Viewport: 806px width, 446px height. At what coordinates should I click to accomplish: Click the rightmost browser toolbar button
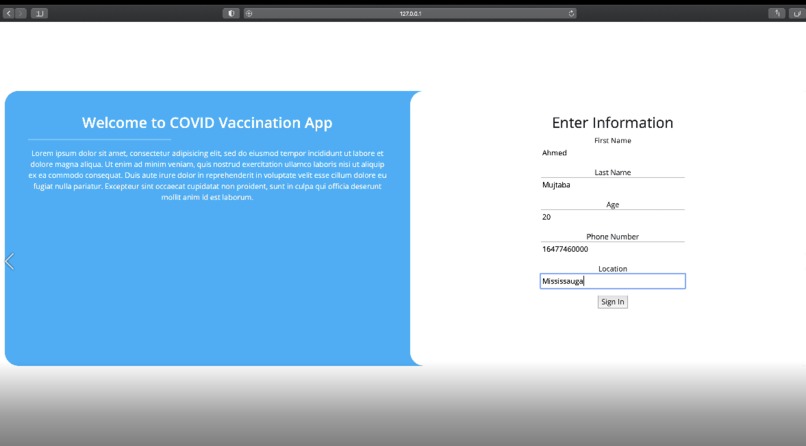(x=797, y=13)
